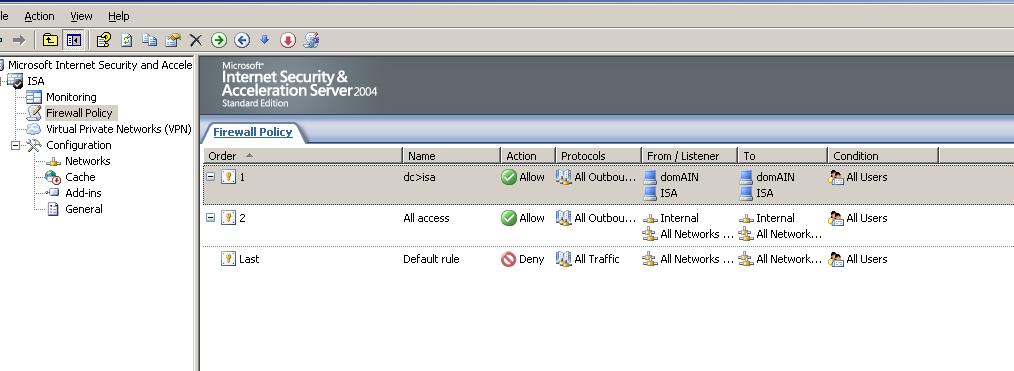The height and width of the screenshot is (371, 1014).
Task: Collapse rule 2 with the minus box
Action: point(210,218)
